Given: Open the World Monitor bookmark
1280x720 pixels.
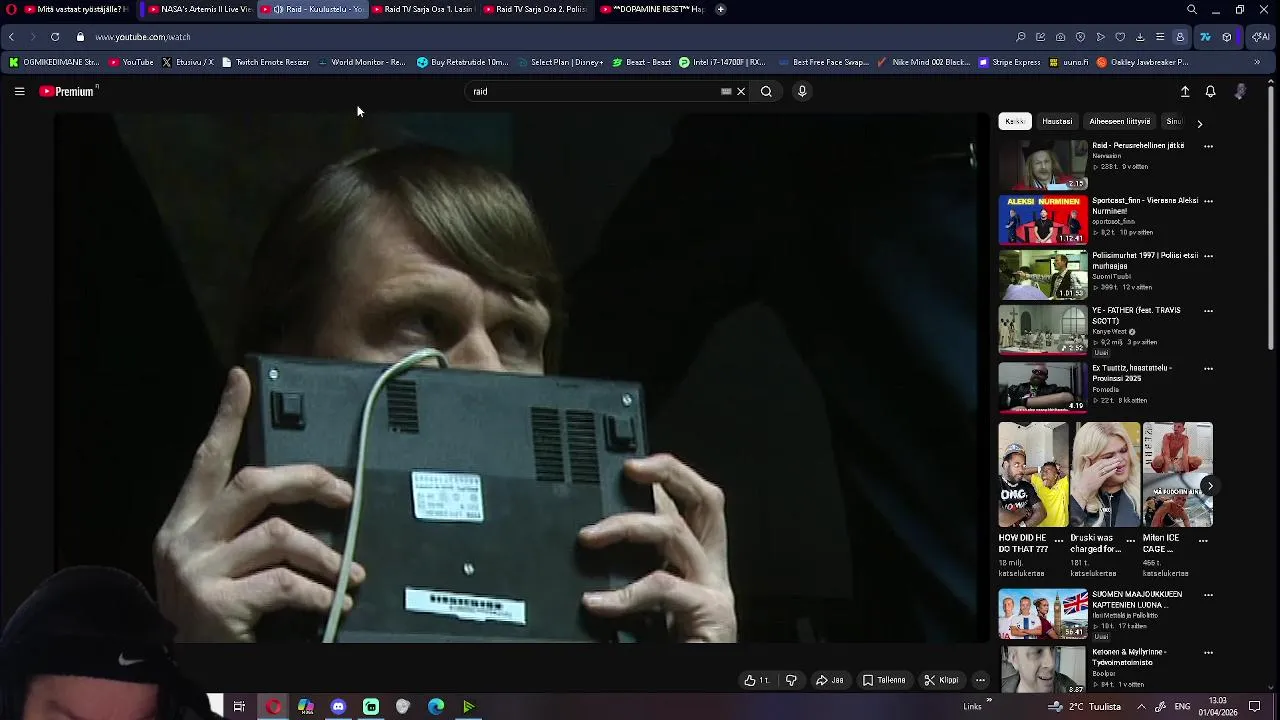Looking at the screenshot, I should coord(361,62).
